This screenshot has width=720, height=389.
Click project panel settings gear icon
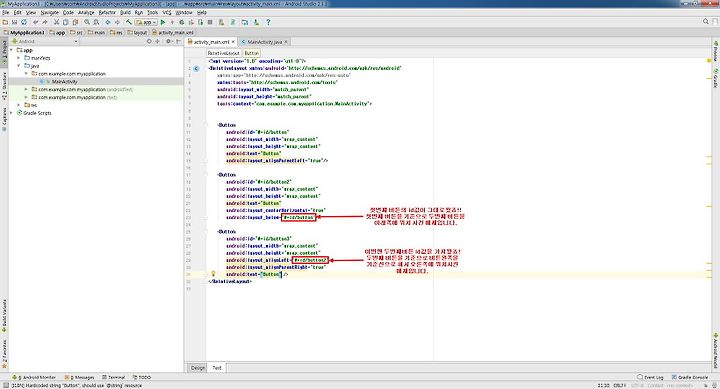[168, 41]
